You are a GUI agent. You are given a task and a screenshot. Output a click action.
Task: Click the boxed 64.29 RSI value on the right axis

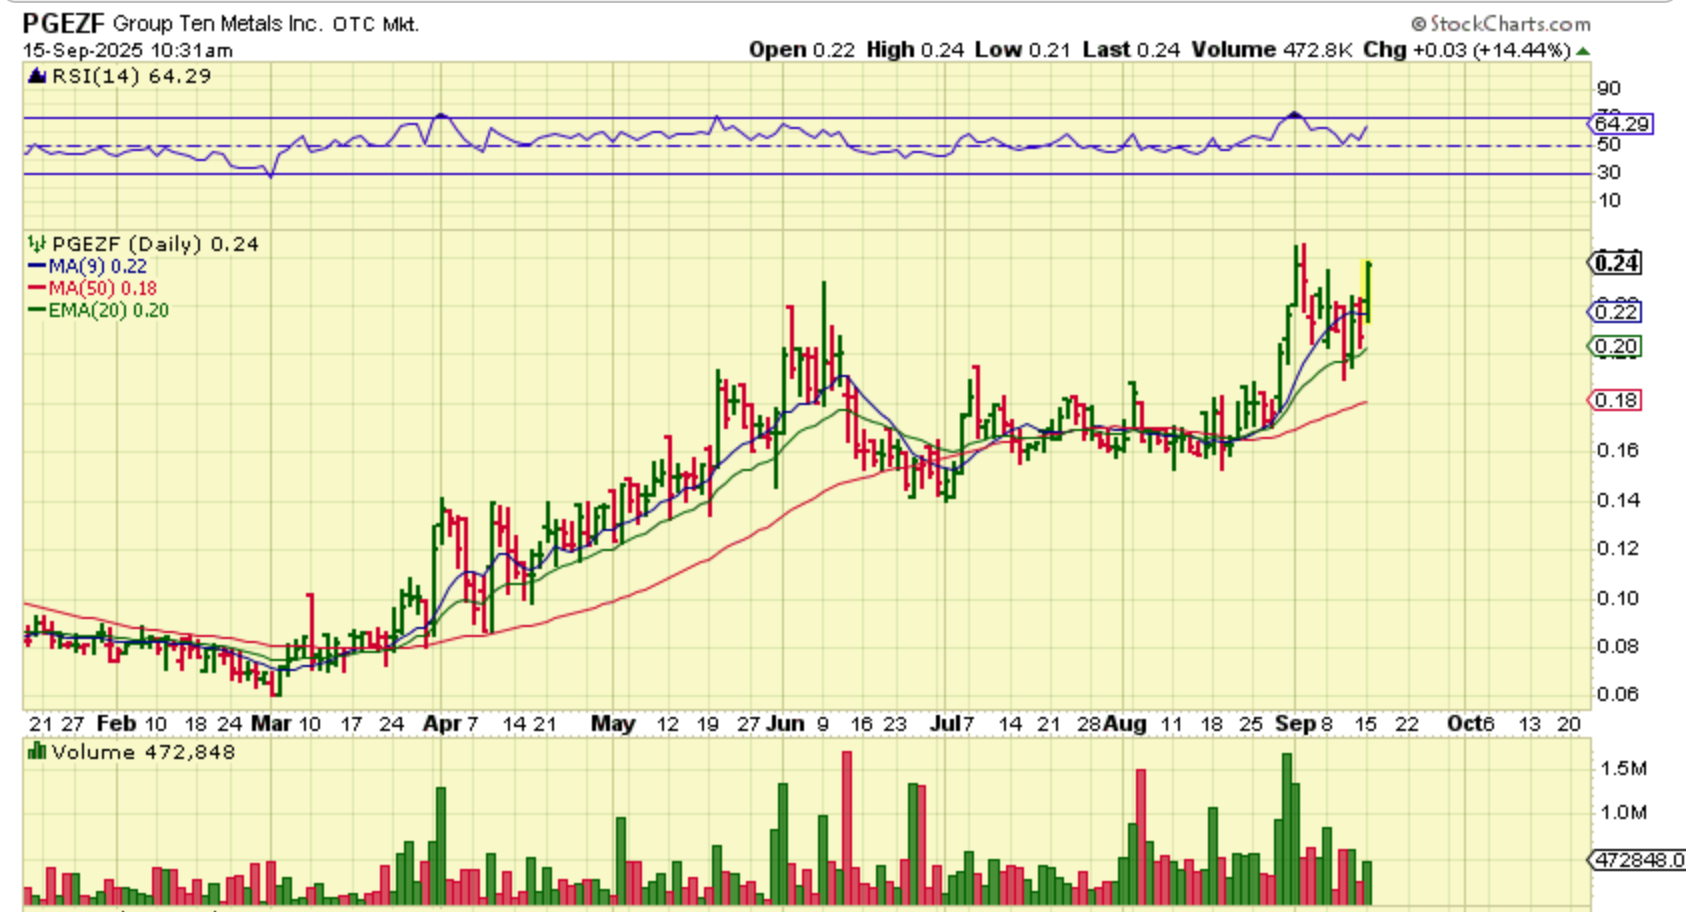pos(1621,124)
